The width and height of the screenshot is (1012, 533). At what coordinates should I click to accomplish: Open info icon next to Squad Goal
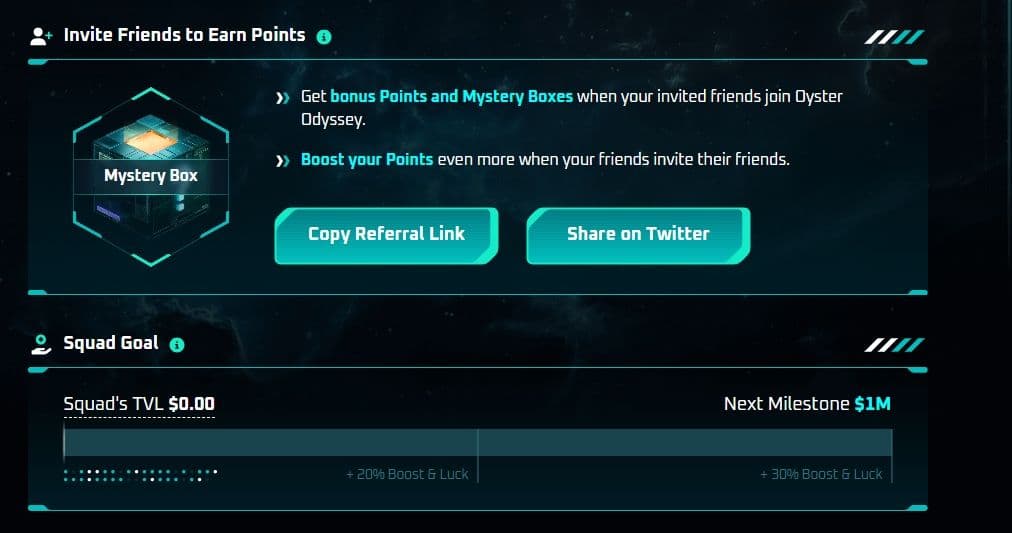(x=177, y=345)
